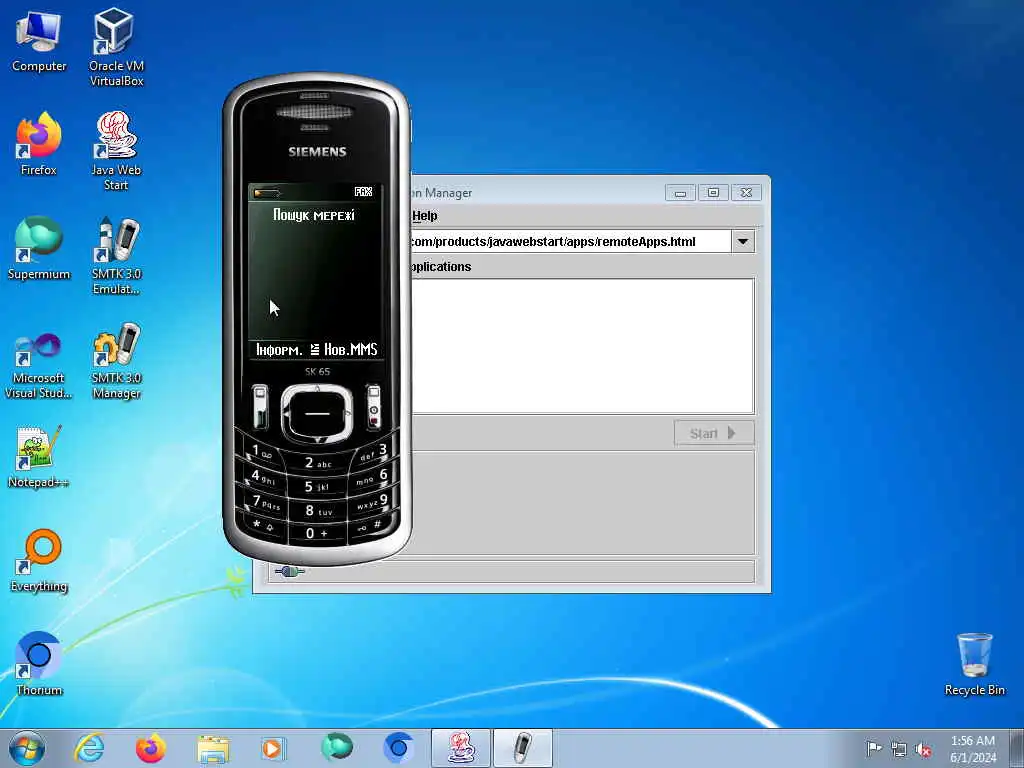Viewport: 1024px width, 768px height.
Task: Select the Інформ. softkey label on phone screen
Action: pyautogui.click(x=279, y=350)
